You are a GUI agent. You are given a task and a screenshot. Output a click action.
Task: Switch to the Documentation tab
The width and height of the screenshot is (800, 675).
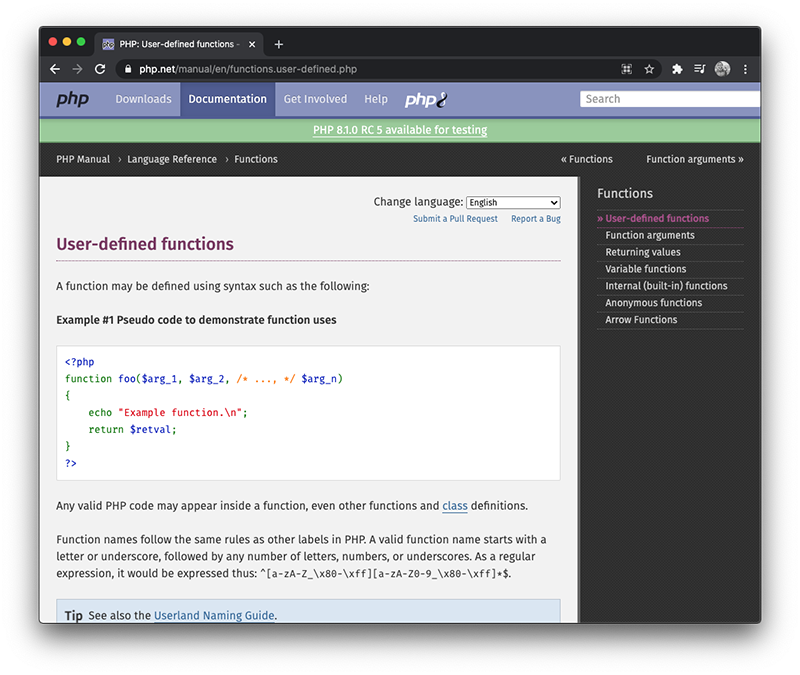pyautogui.click(x=227, y=99)
